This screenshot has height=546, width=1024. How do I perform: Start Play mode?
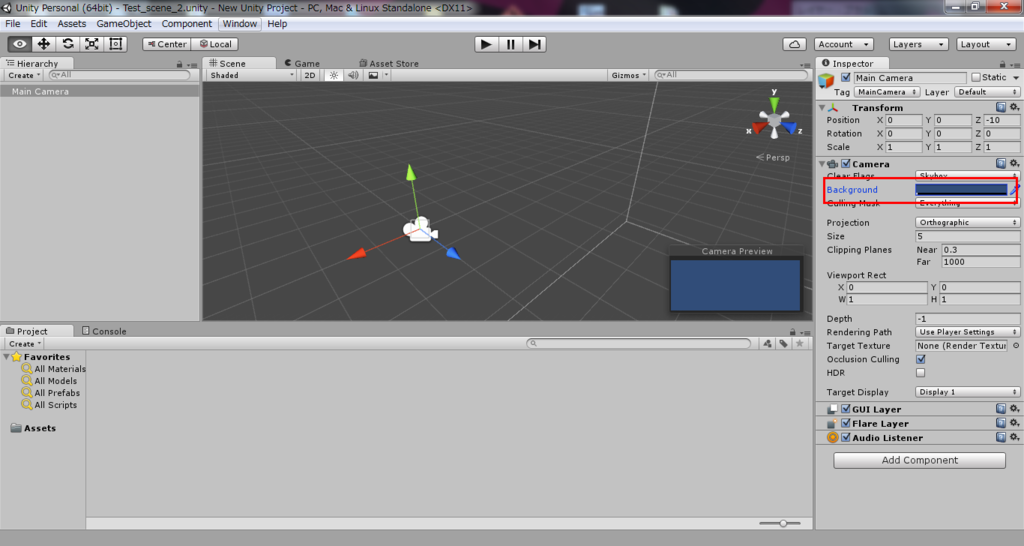(x=486, y=44)
